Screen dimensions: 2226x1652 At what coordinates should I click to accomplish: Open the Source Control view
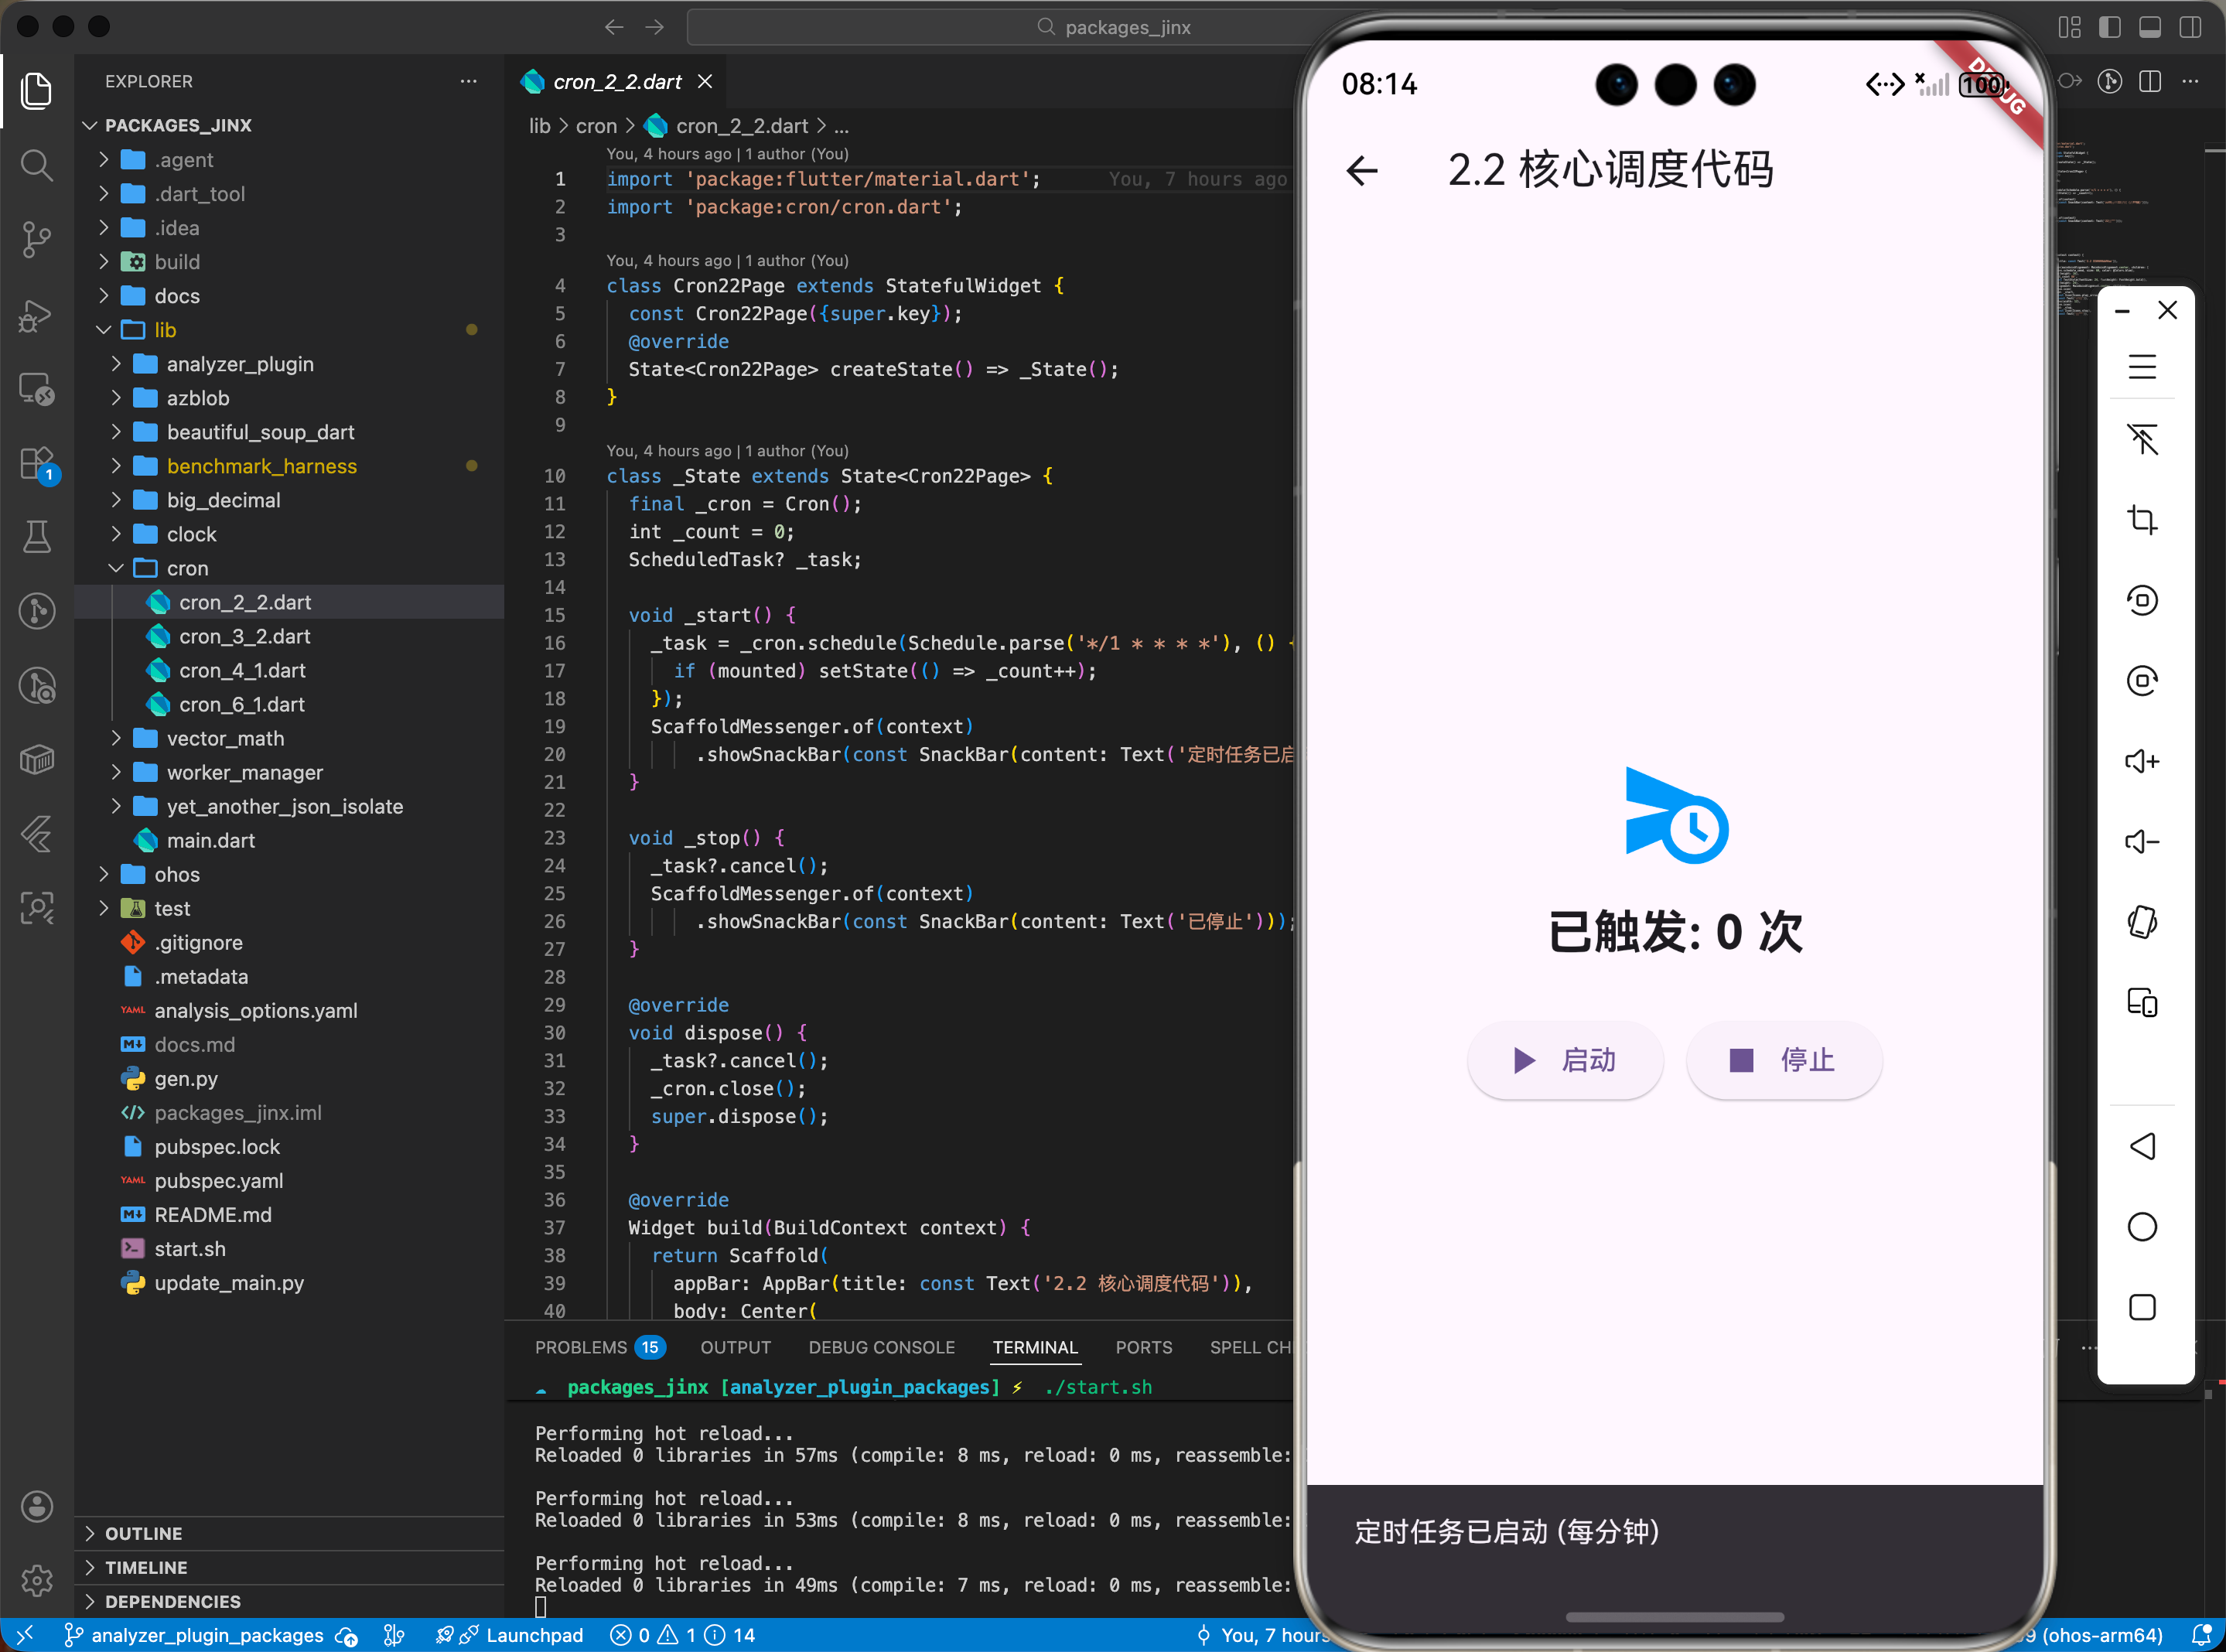tap(37, 239)
